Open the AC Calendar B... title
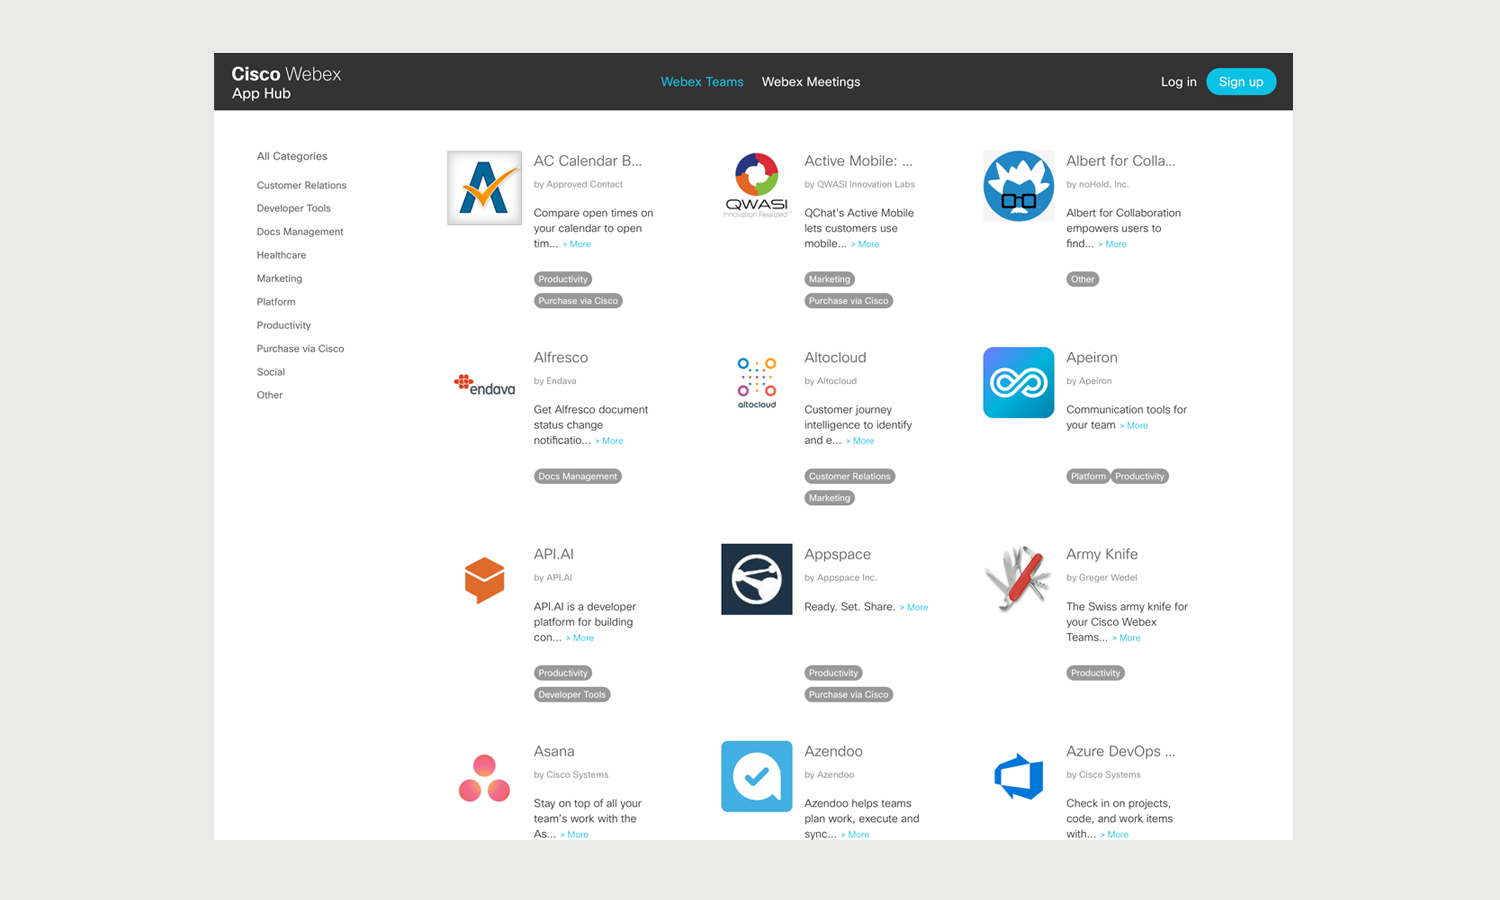 588,161
